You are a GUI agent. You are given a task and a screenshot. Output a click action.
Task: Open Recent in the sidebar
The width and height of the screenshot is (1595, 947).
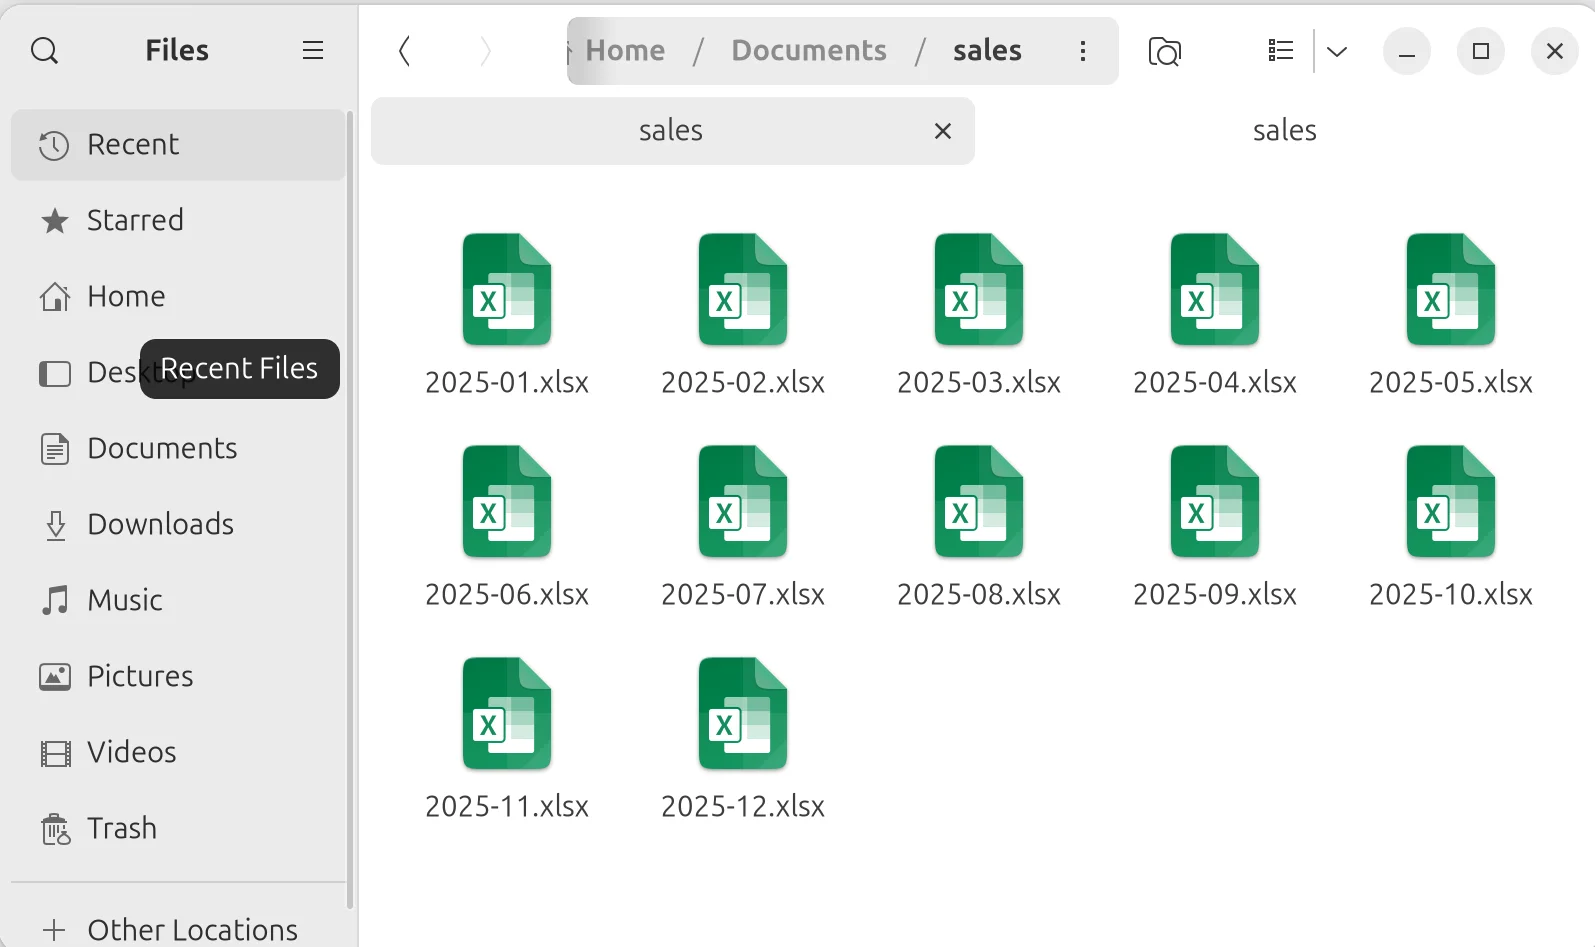point(178,145)
